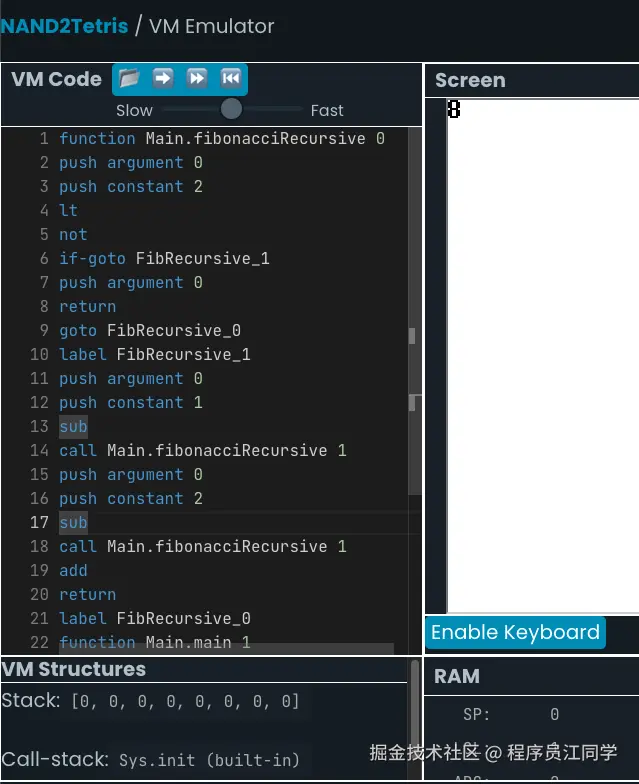The width and height of the screenshot is (639, 784).
Task: Select line 1 function Main.fibonacciRecursive
Action: pyautogui.click(x=221, y=138)
